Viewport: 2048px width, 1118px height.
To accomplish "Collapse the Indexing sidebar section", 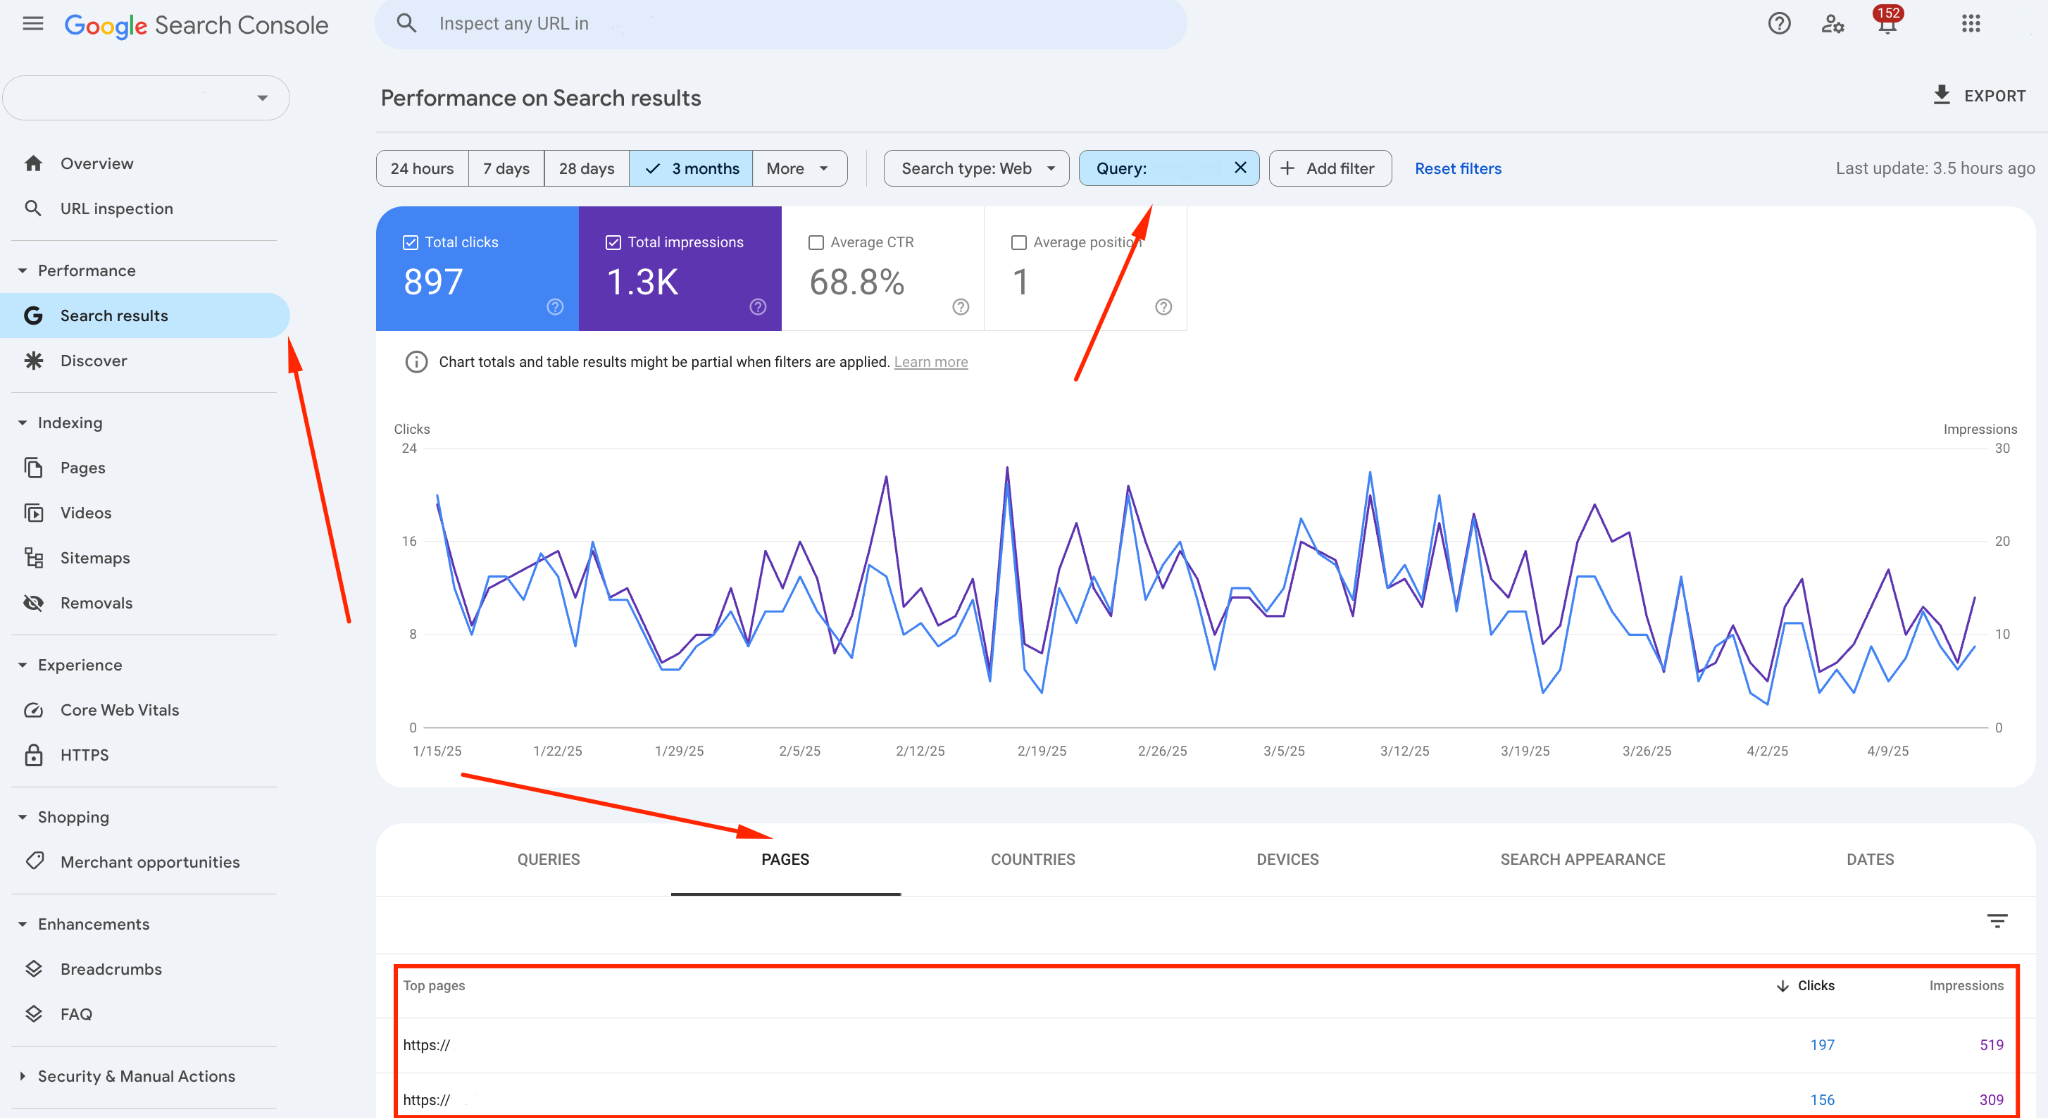I will click(x=22, y=422).
